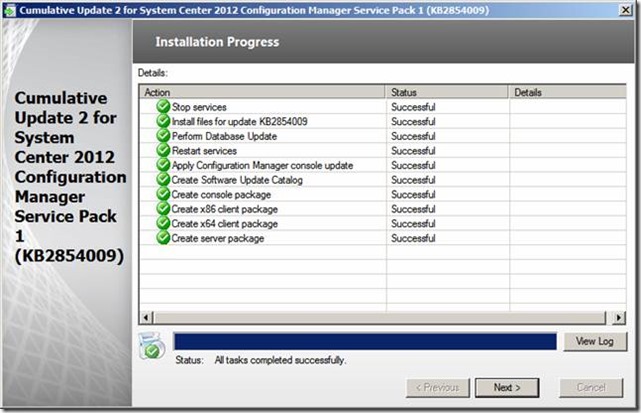Click the greyed-out Cancel button
Viewport: 641px width, 413px height.
[591, 387]
